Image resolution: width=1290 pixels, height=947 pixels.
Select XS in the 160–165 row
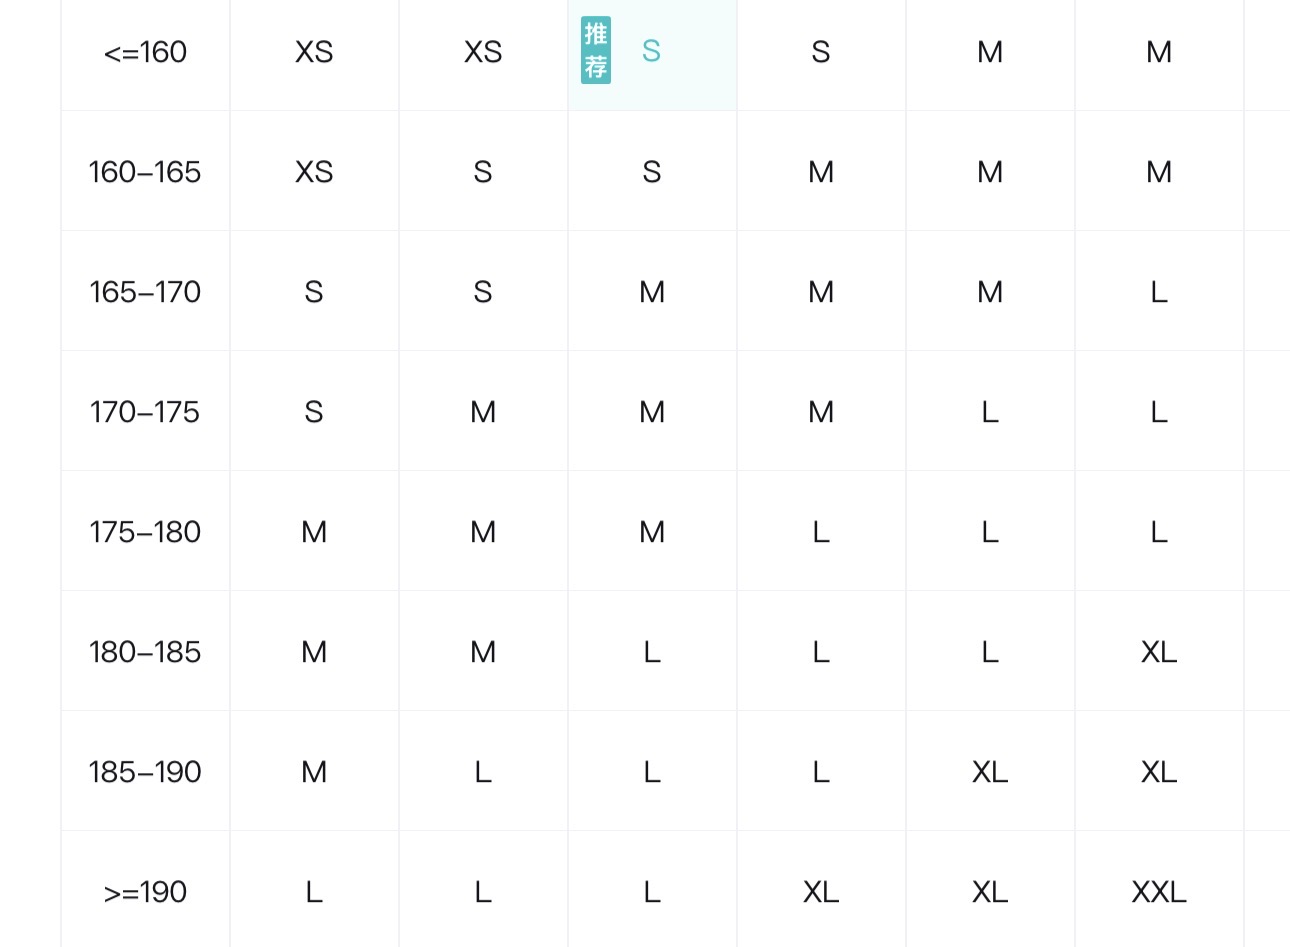coord(314,172)
